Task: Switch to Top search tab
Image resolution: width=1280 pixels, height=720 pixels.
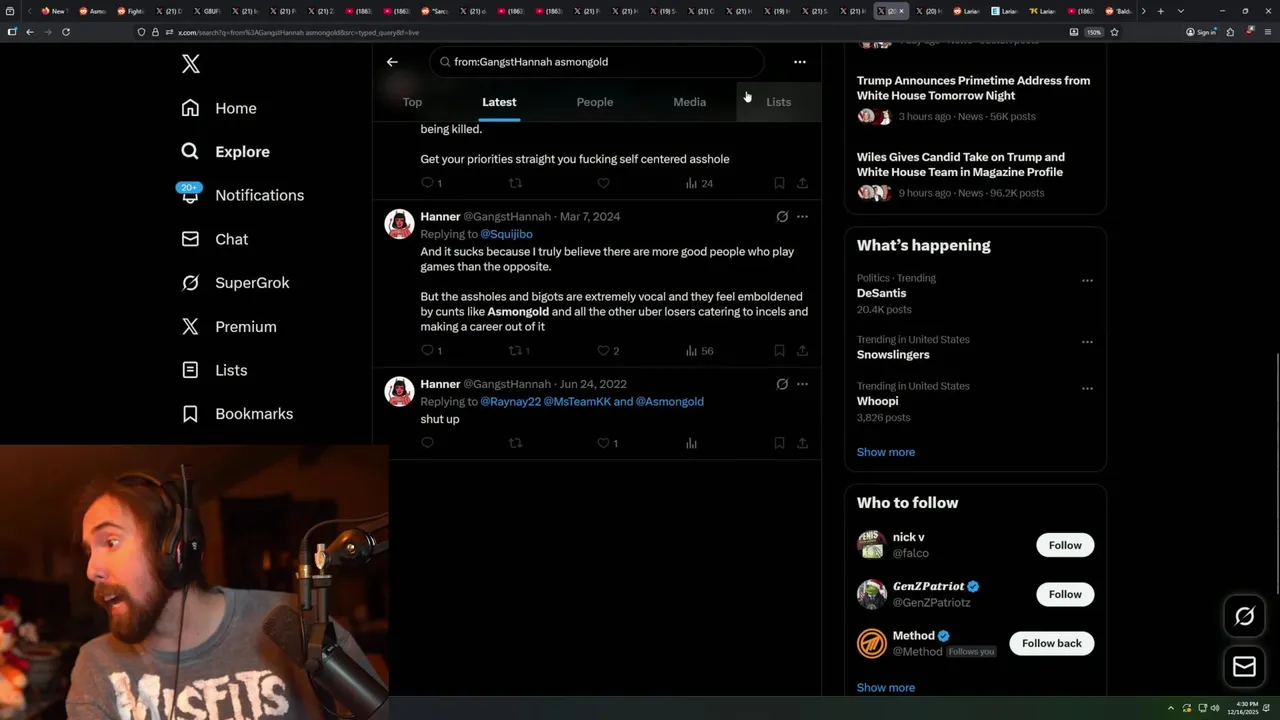Action: point(412,102)
